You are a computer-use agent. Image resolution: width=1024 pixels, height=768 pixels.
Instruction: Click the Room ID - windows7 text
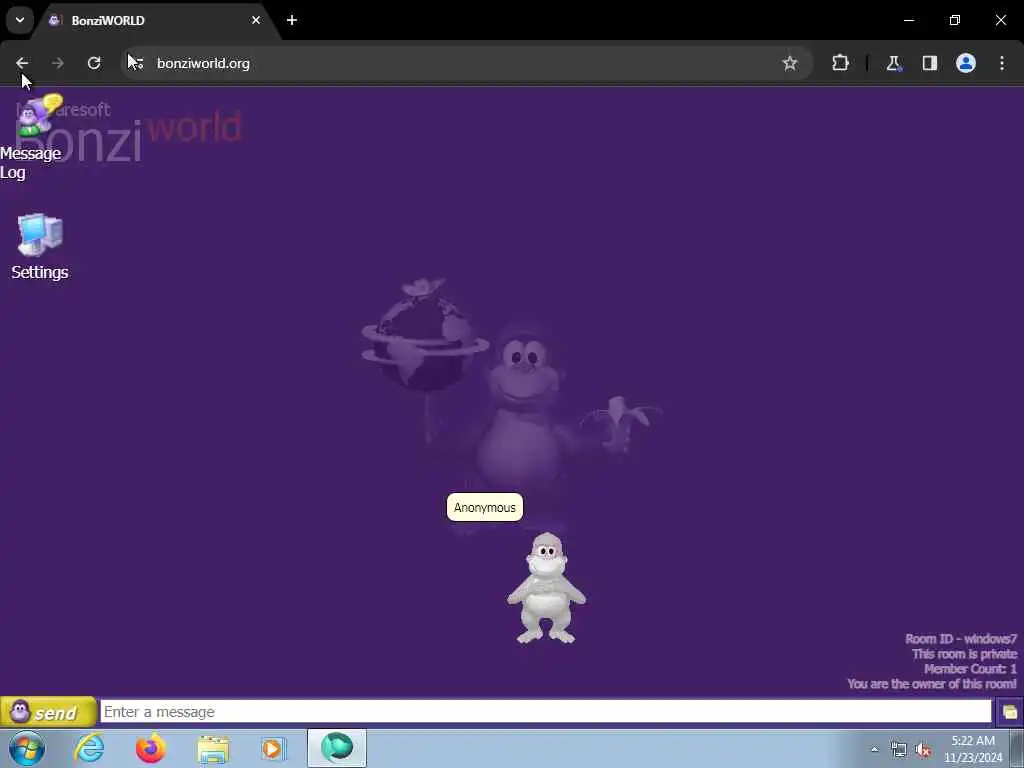[x=961, y=639]
